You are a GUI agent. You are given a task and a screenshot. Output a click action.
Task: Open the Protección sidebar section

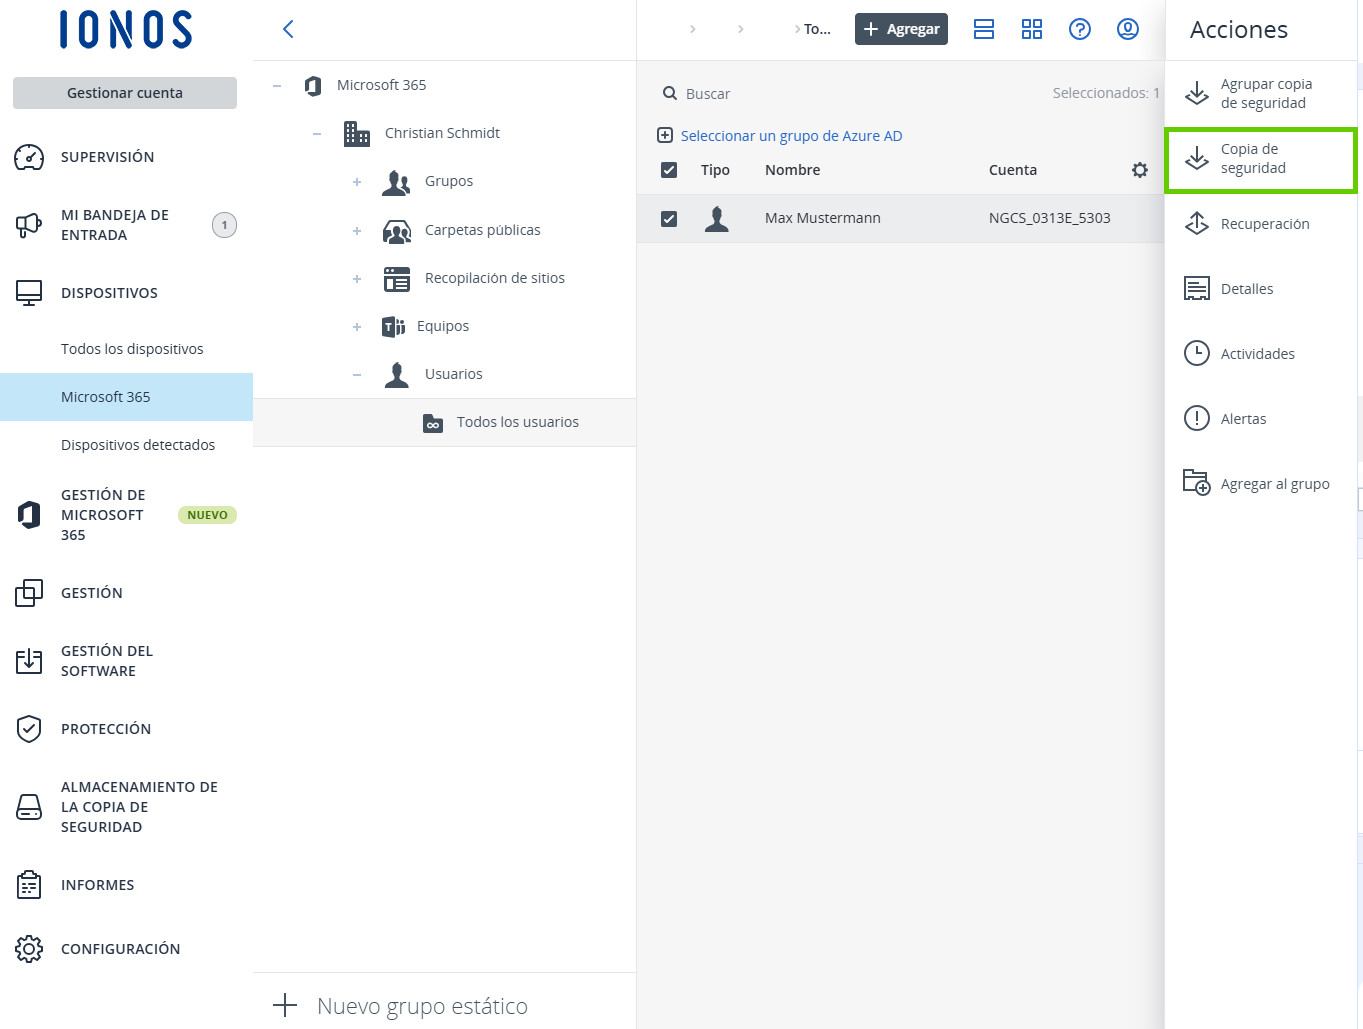point(106,729)
